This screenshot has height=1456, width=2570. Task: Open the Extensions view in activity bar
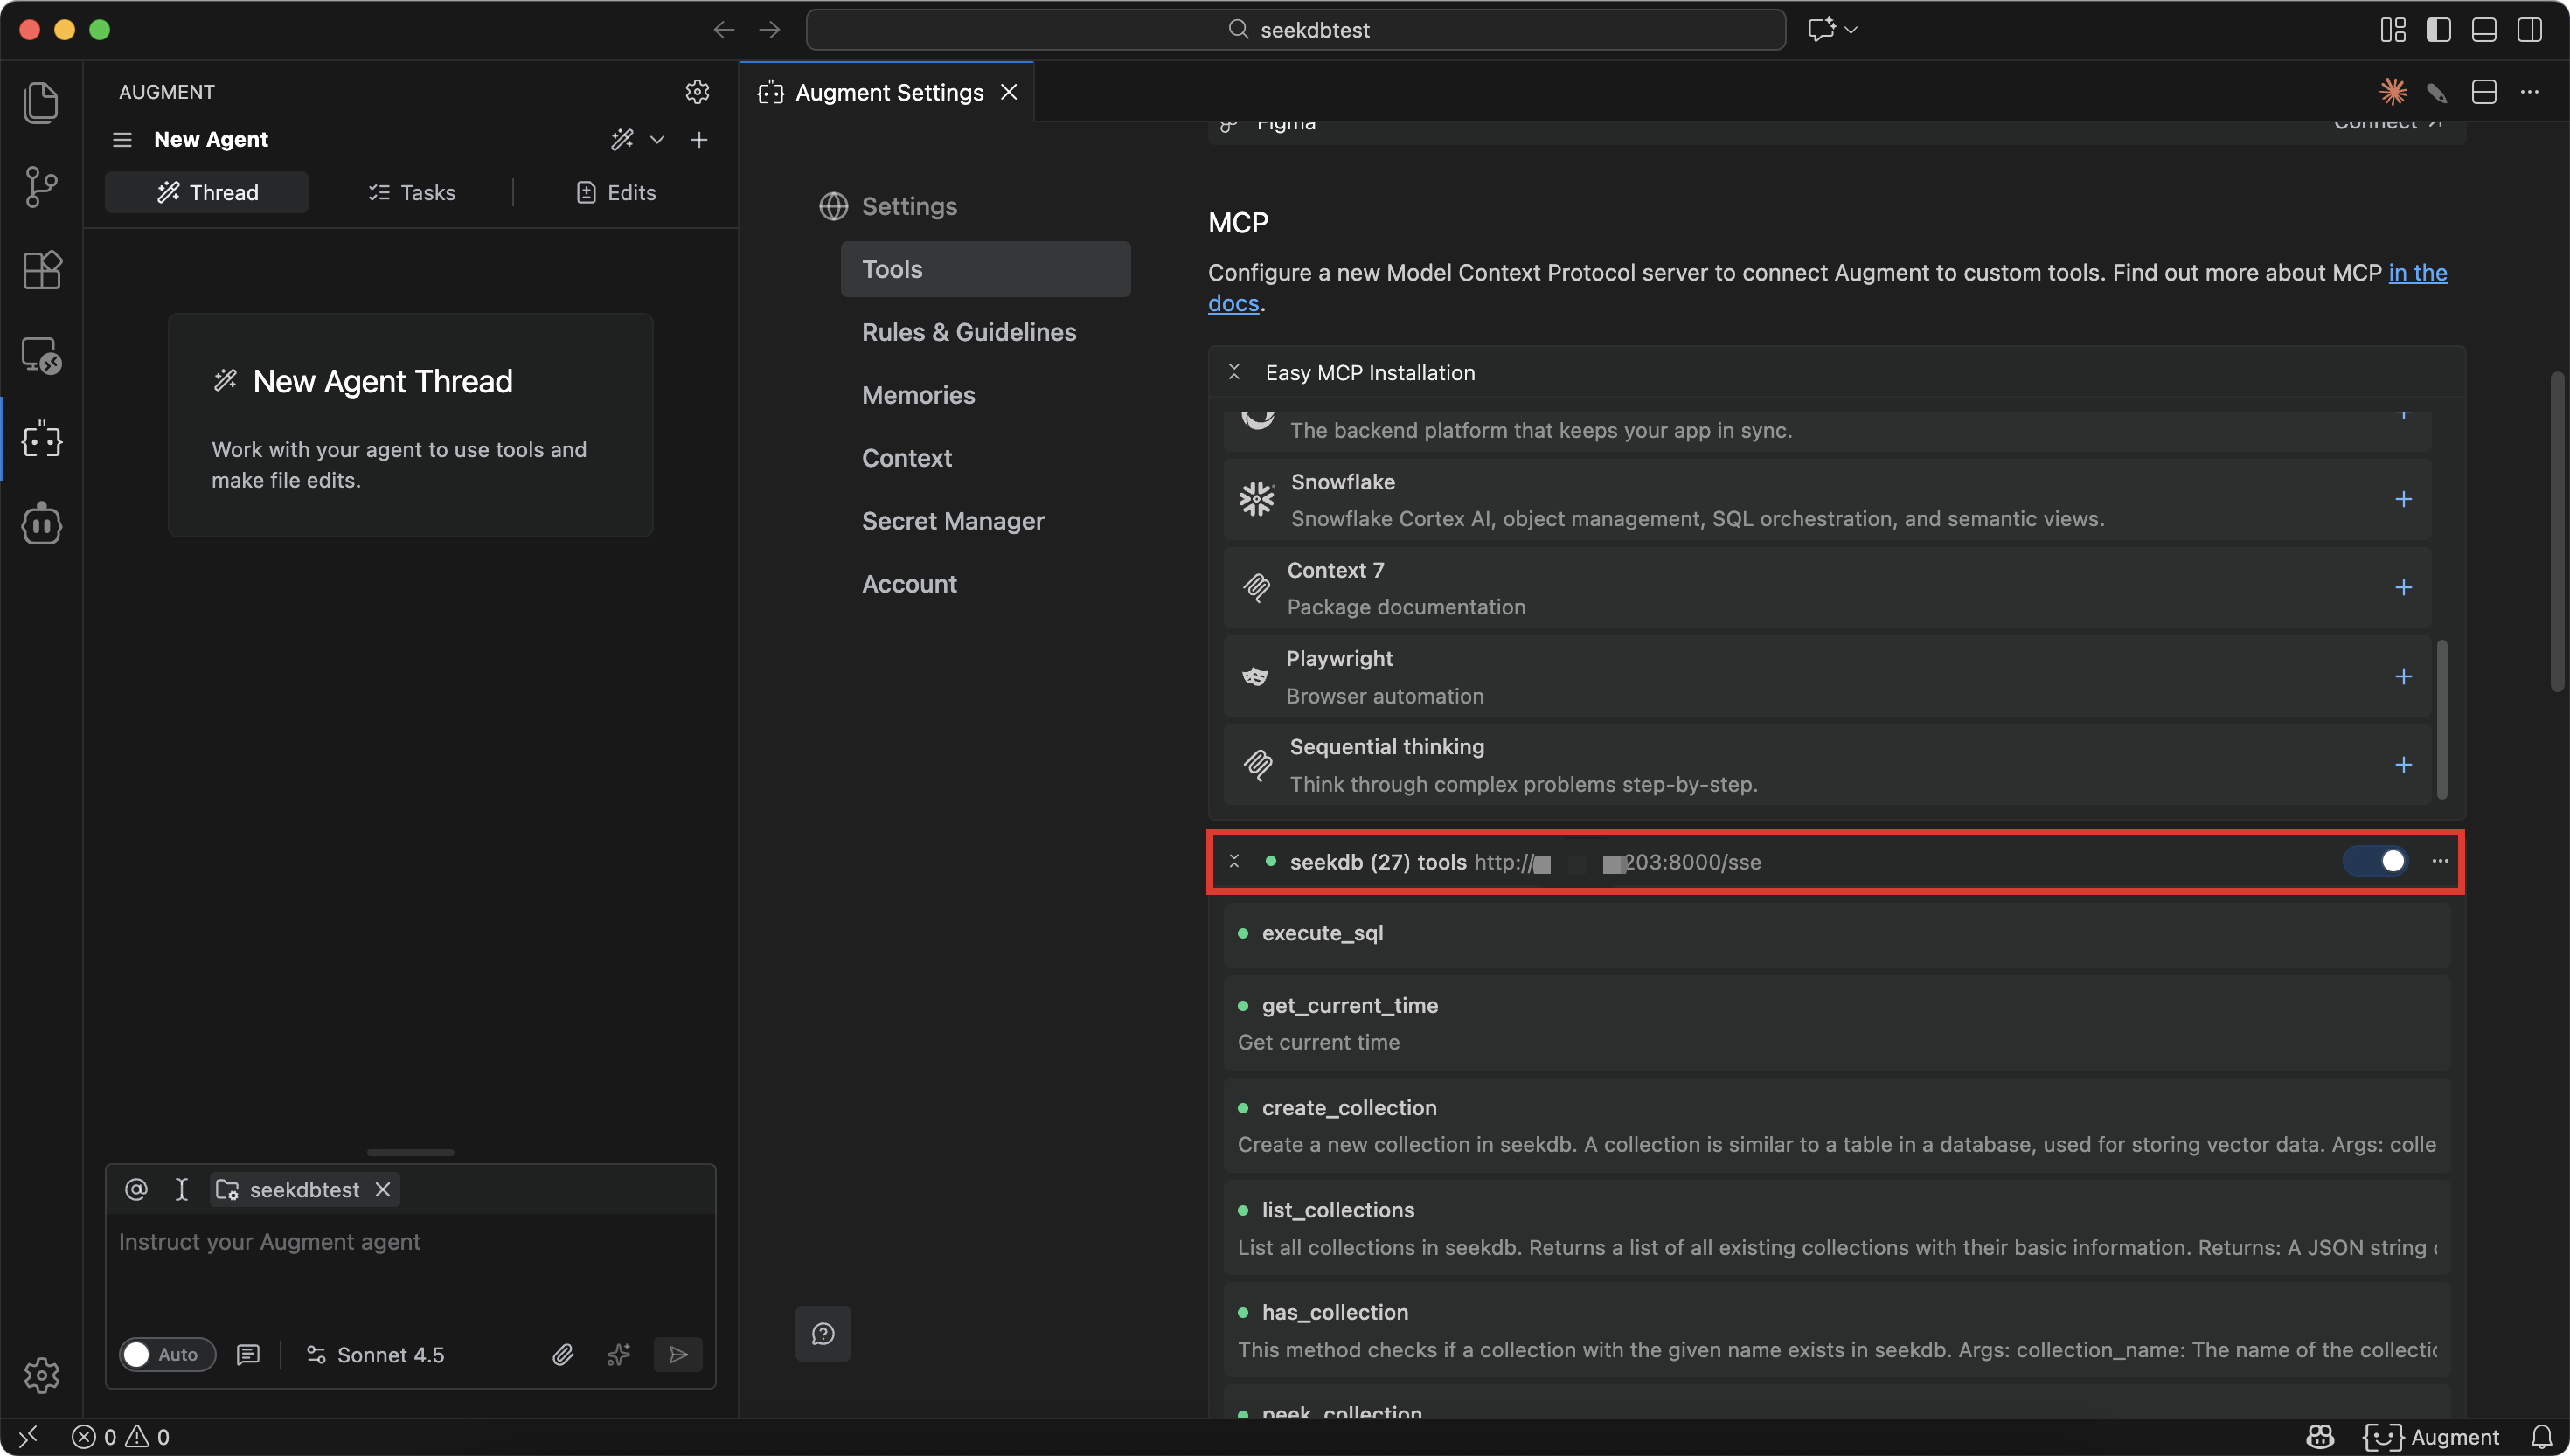pyautogui.click(x=41, y=270)
